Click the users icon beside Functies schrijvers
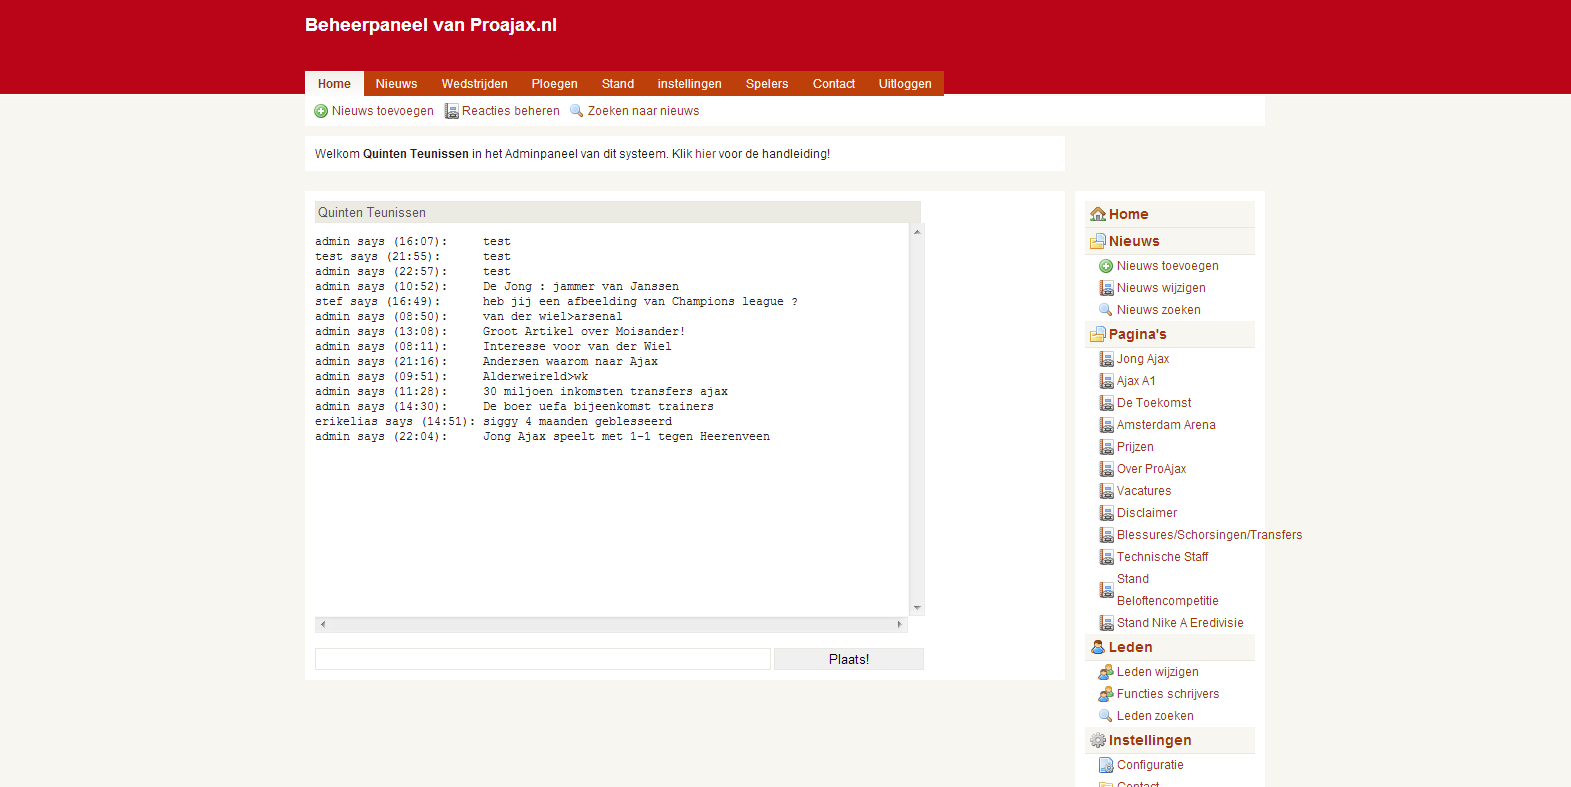 coord(1106,694)
